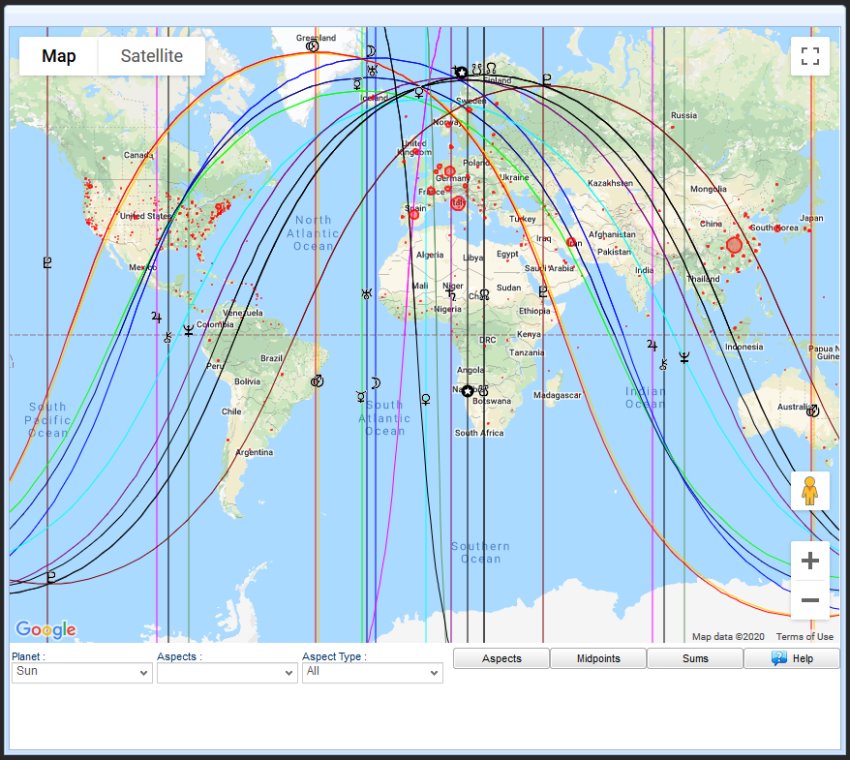This screenshot has width=850, height=760.
Task: Toggle fullscreen map view
Action: click(810, 56)
